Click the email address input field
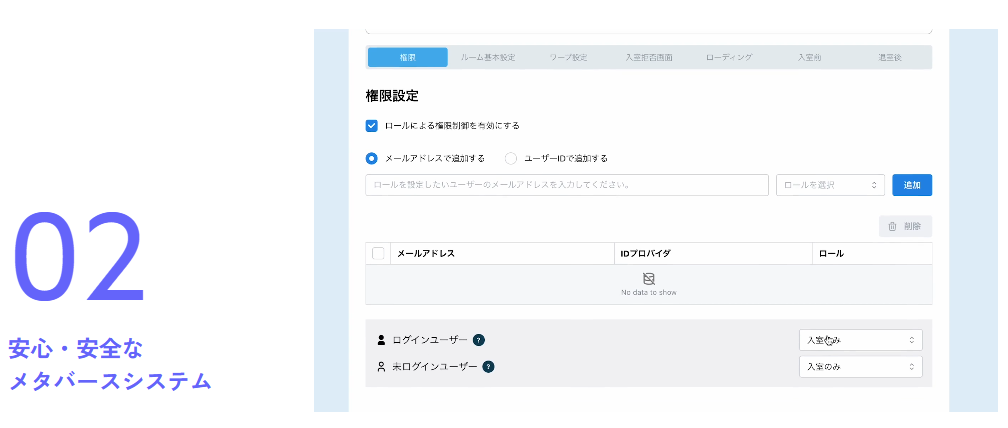Viewport: 1008px width, 428px height. coord(566,185)
